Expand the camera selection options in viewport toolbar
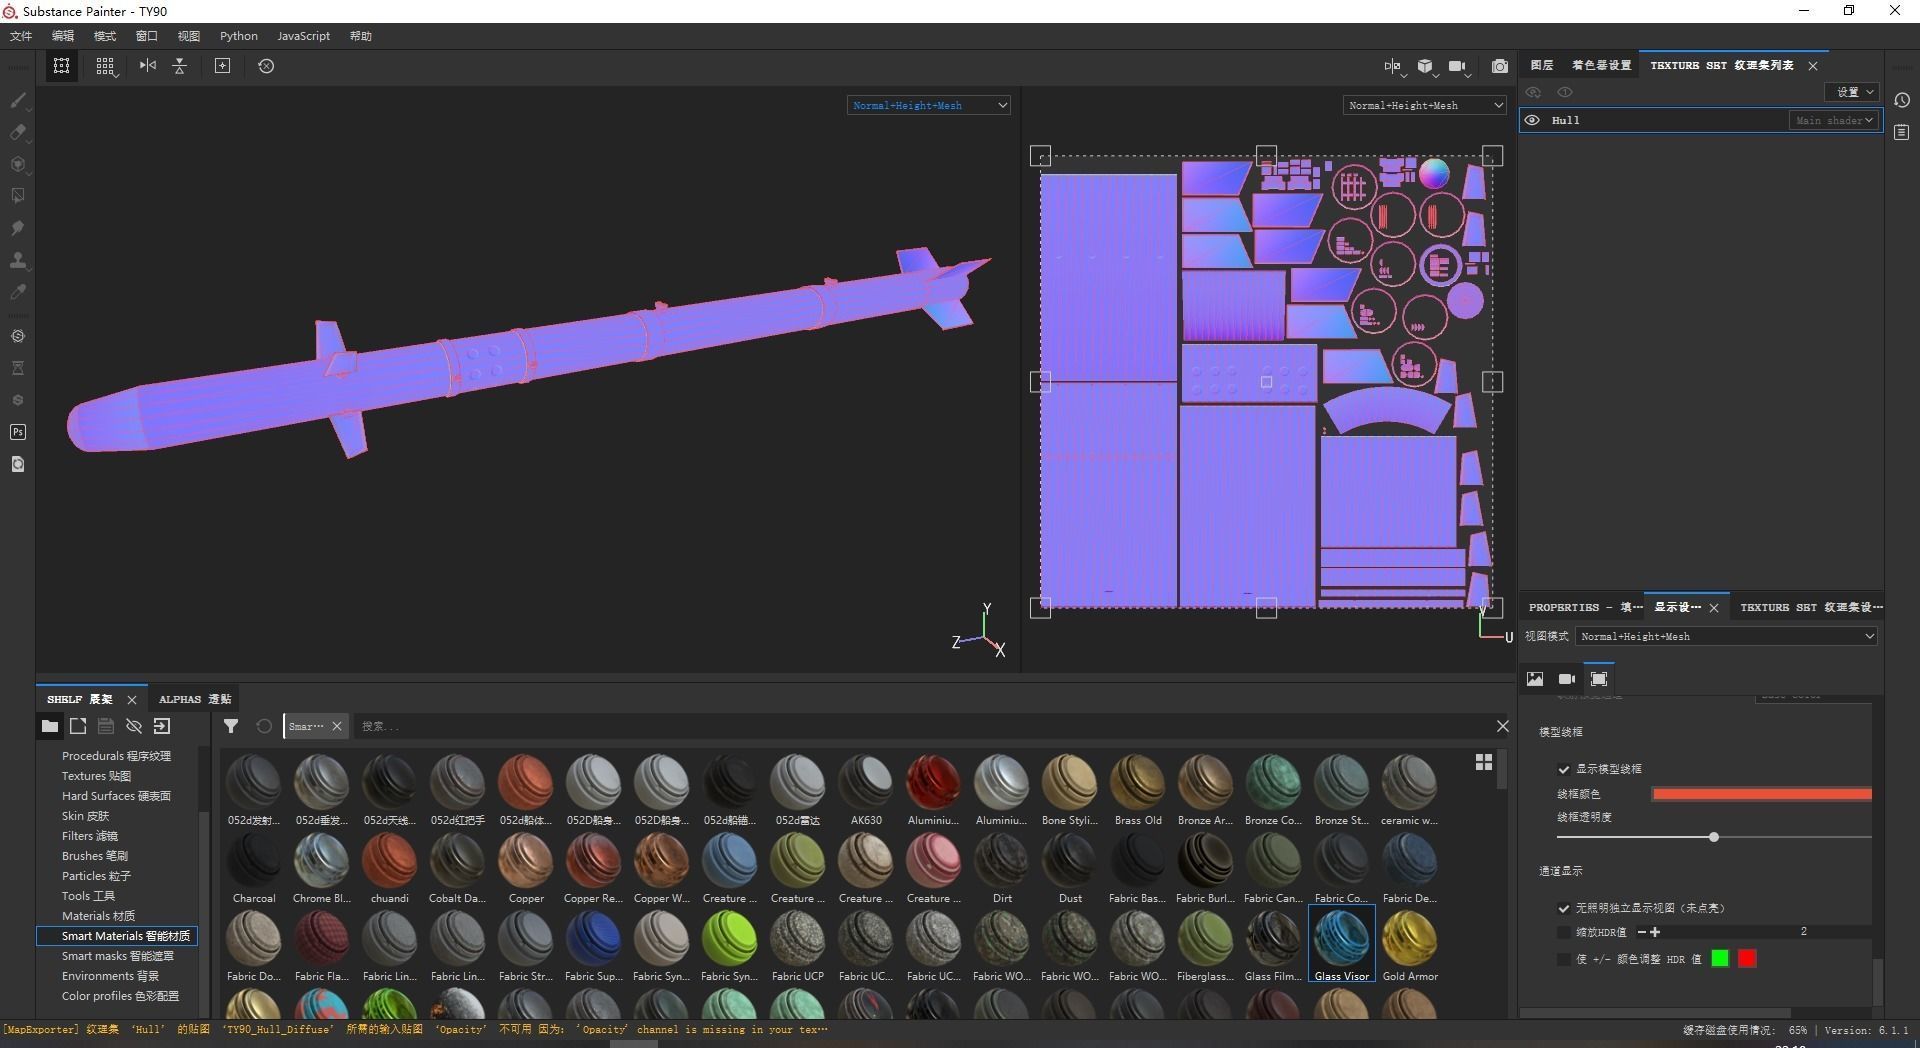Screen dimensions: 1920x1048 click(x=1459, y=67)
